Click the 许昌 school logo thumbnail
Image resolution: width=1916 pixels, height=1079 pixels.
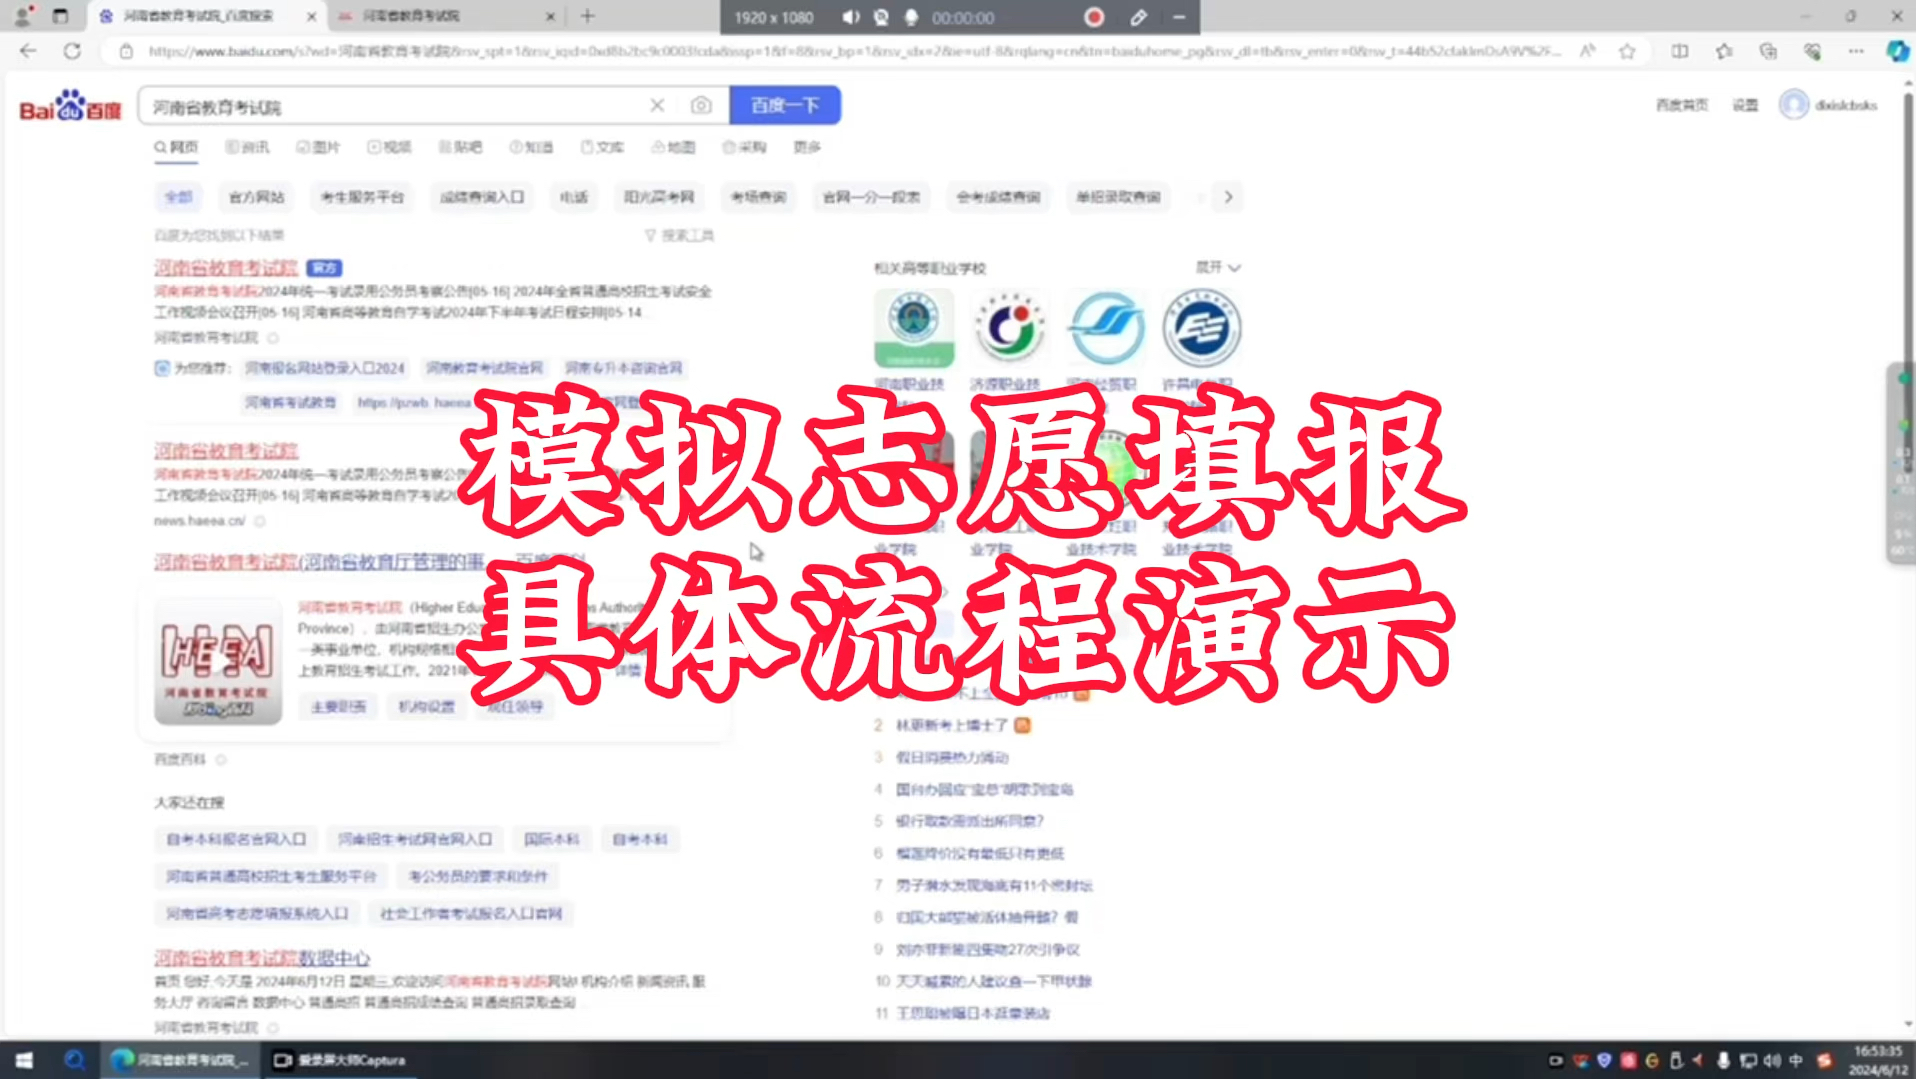click(1202, 328)
